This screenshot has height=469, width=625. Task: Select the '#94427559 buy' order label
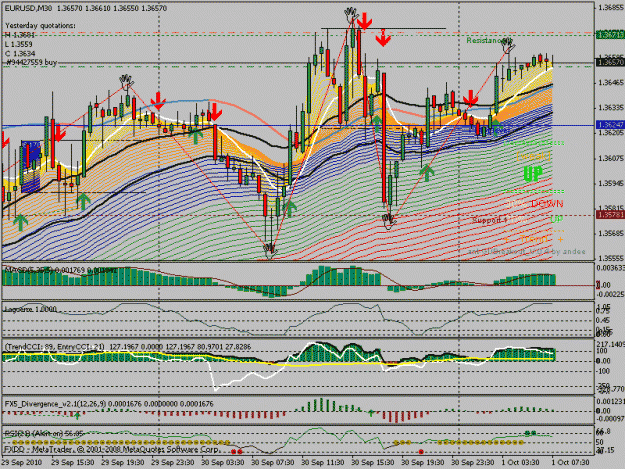click(x=32, y=62)
